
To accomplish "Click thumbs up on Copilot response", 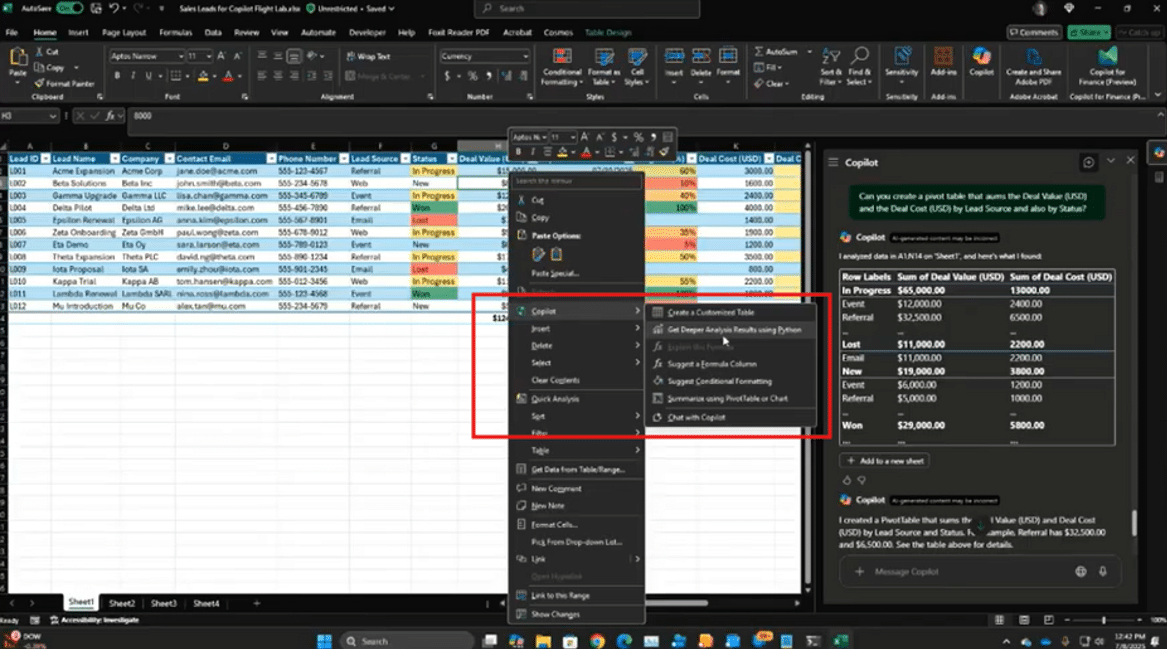I will click(x=848, y=480).
